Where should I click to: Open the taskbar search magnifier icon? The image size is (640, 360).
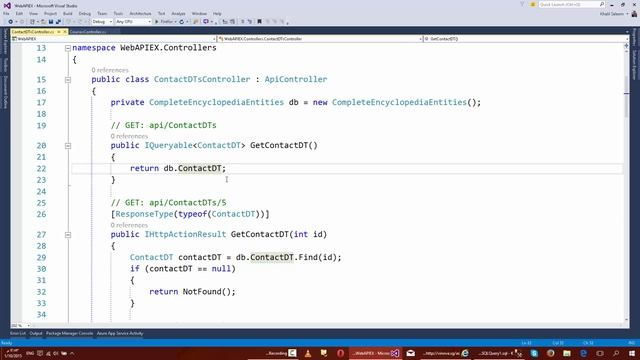click(616, 353)
